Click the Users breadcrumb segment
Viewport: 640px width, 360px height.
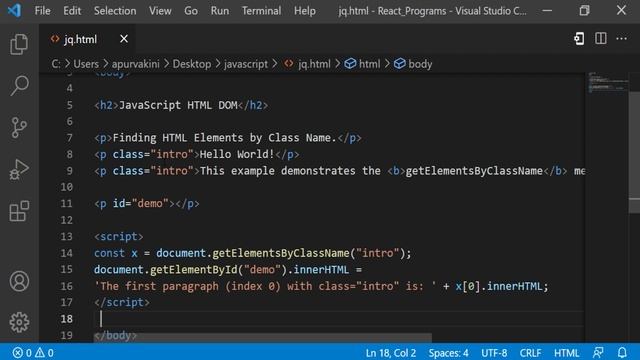click(86, 64)
